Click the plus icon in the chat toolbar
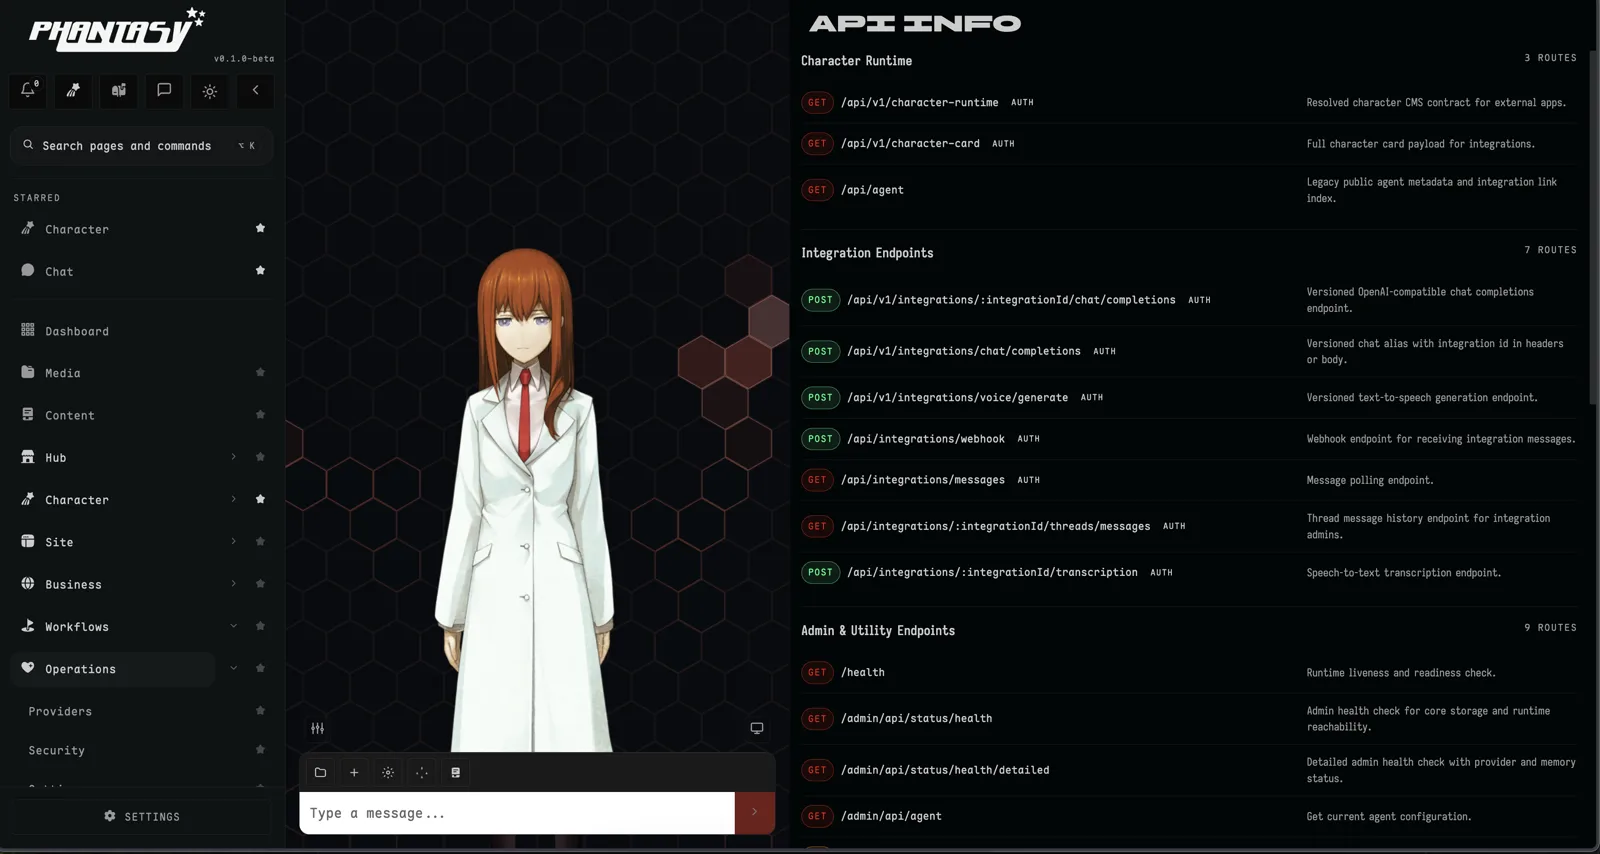 [x=354, y=772]
